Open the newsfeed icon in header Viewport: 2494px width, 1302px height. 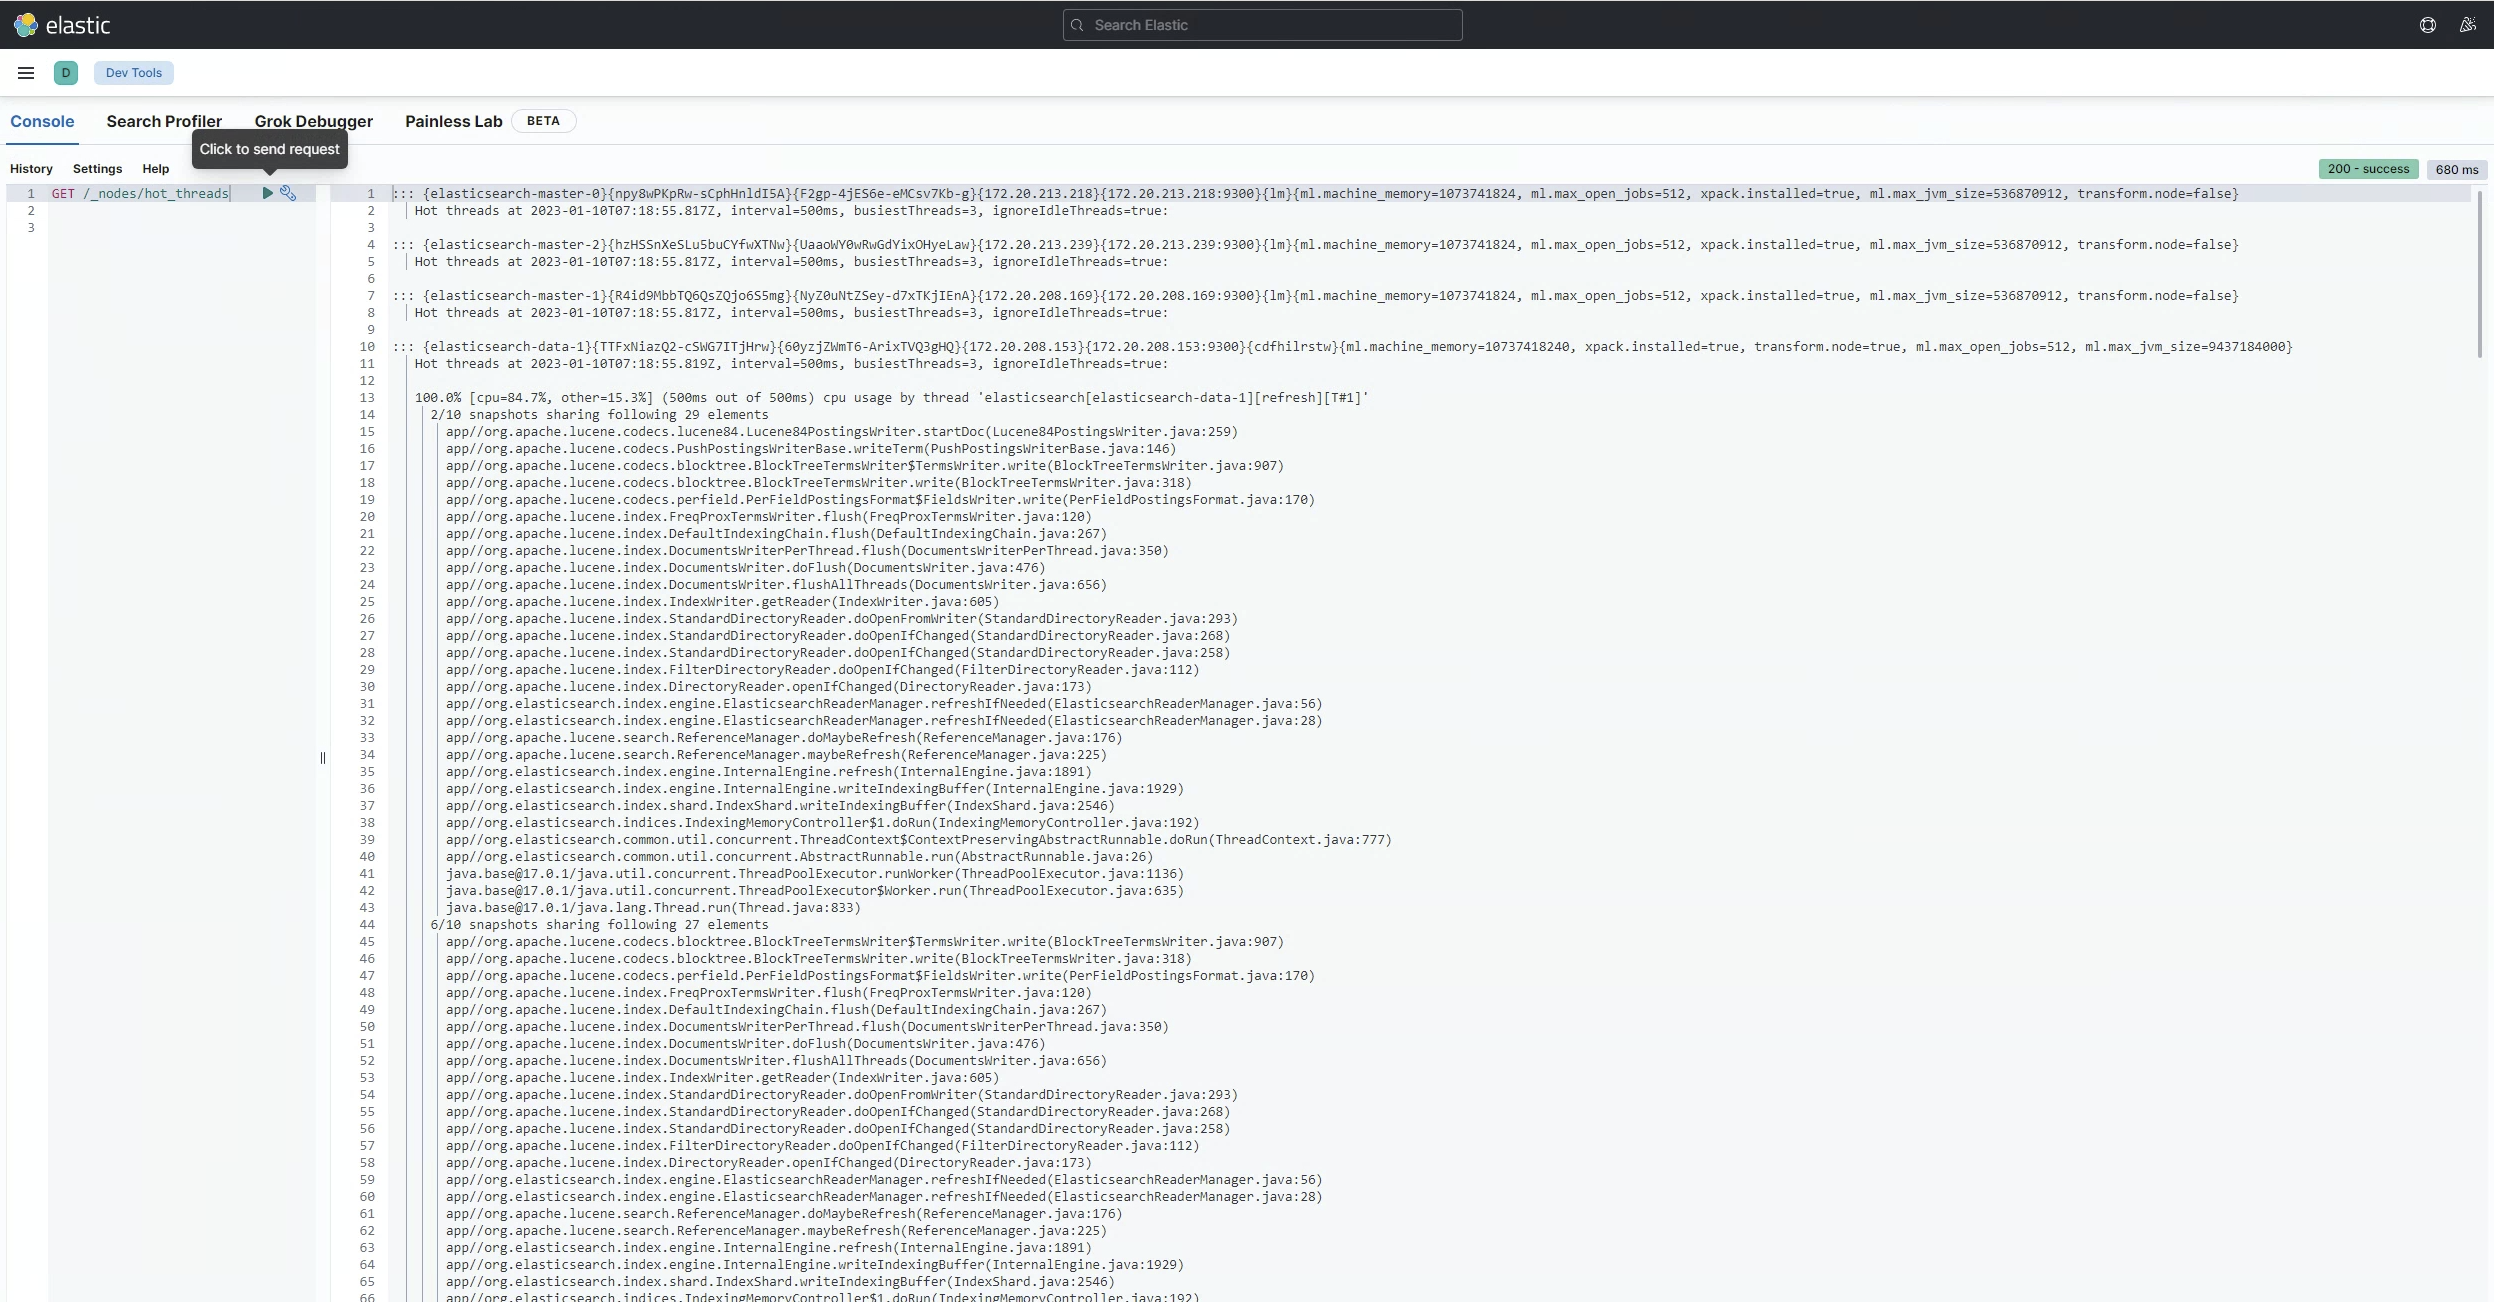tap(2467, 25)
